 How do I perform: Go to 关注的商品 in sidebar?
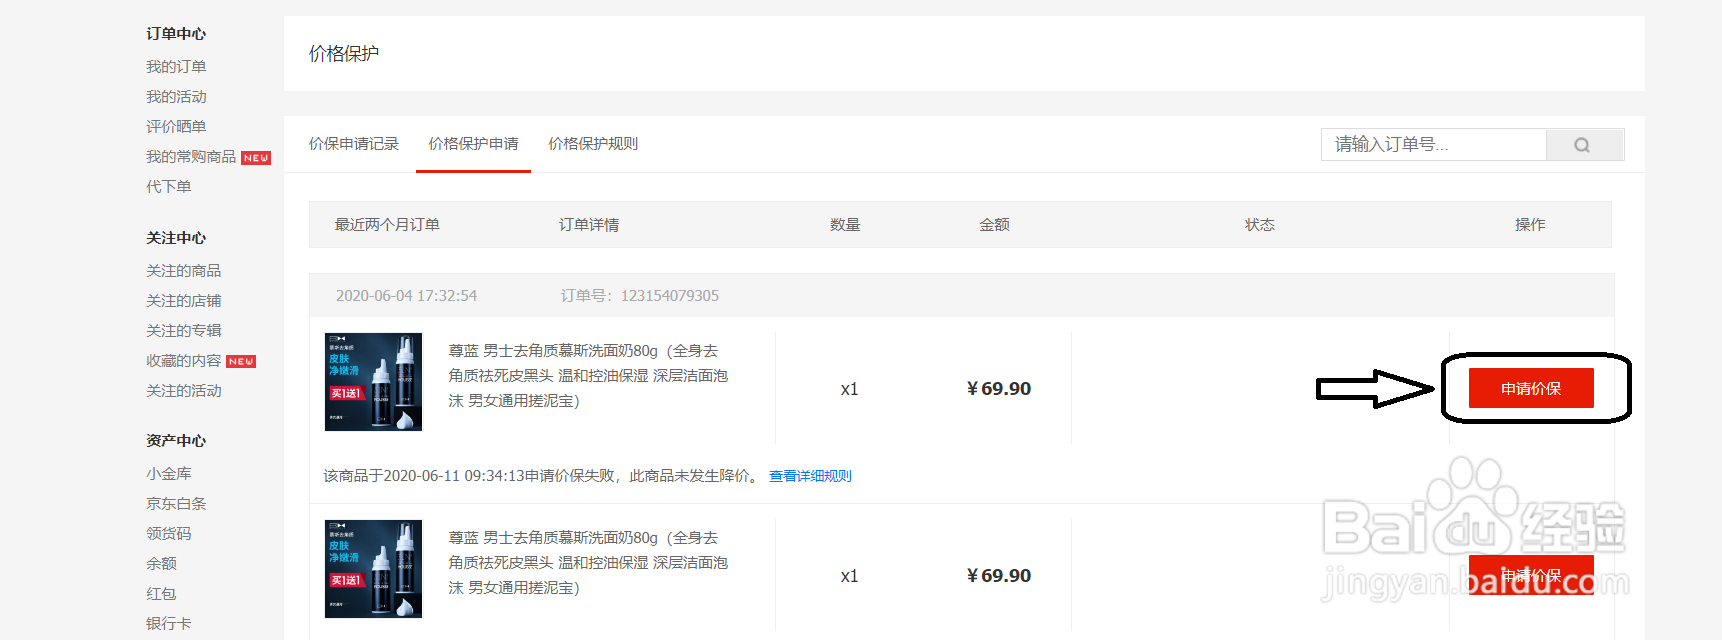[184, 271]
